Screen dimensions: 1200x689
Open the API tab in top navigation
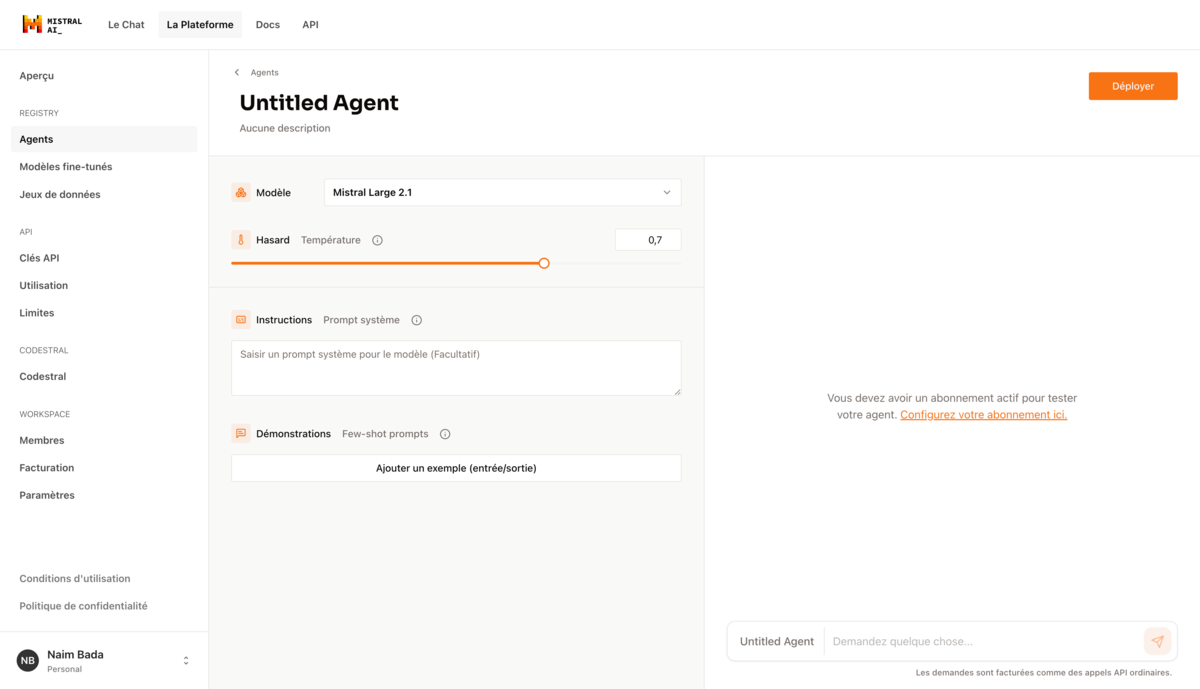point(310,25)
